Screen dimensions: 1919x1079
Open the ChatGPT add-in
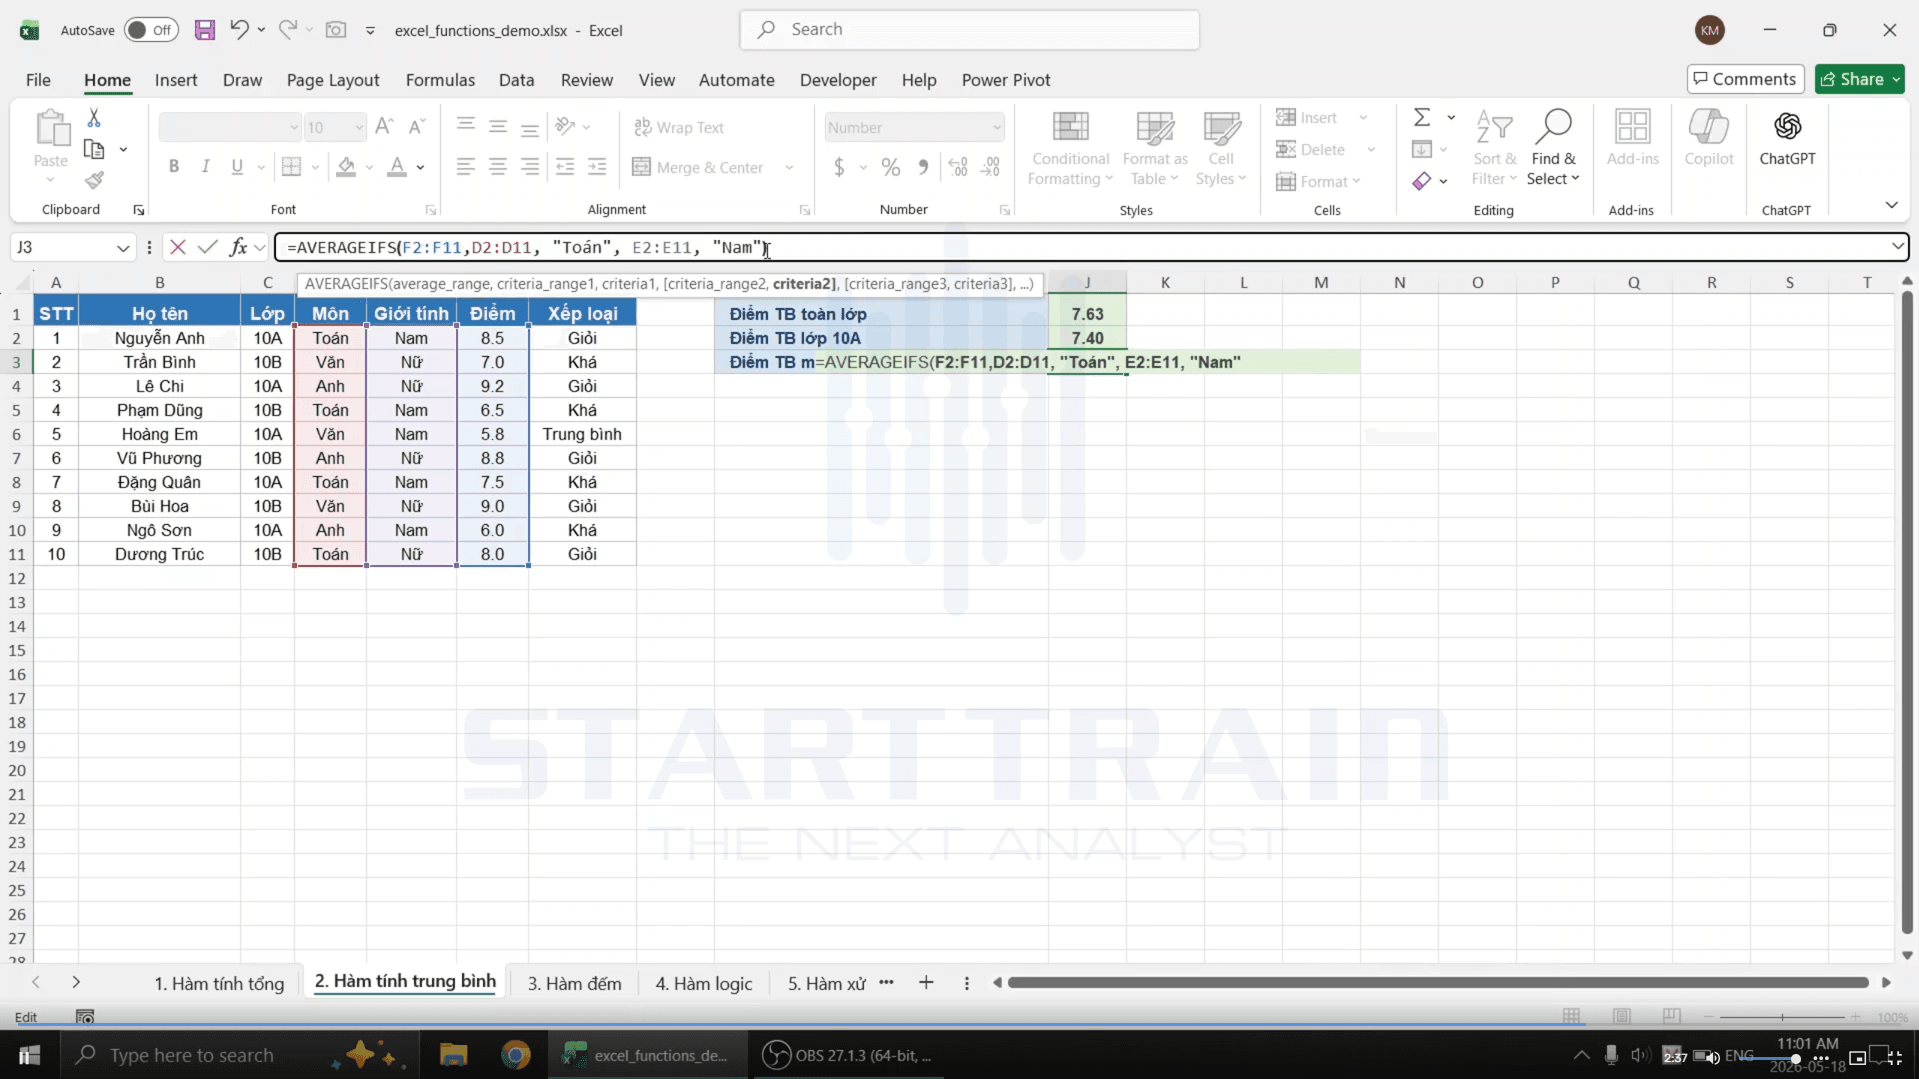(x=1787, y=138)
